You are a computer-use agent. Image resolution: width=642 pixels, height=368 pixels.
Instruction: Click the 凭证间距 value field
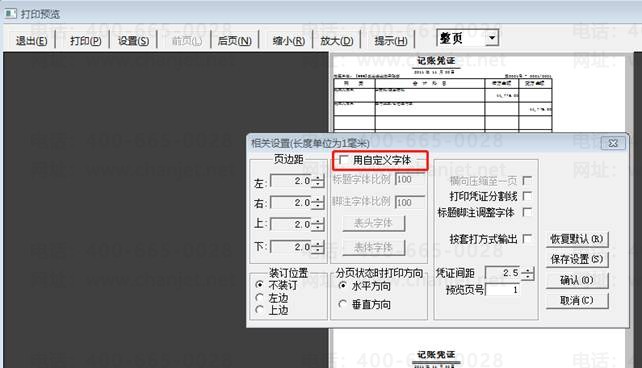[x=503, y=273]
